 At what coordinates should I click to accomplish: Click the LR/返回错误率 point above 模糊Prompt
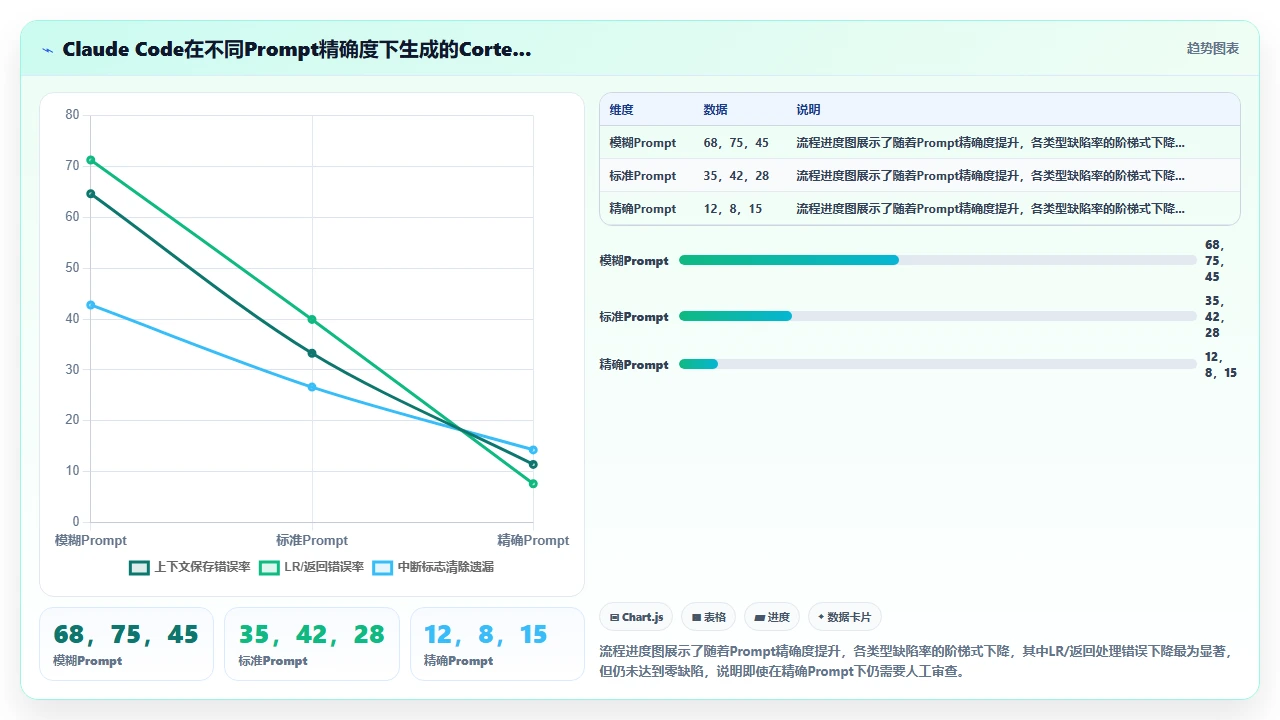pos(91,160)
